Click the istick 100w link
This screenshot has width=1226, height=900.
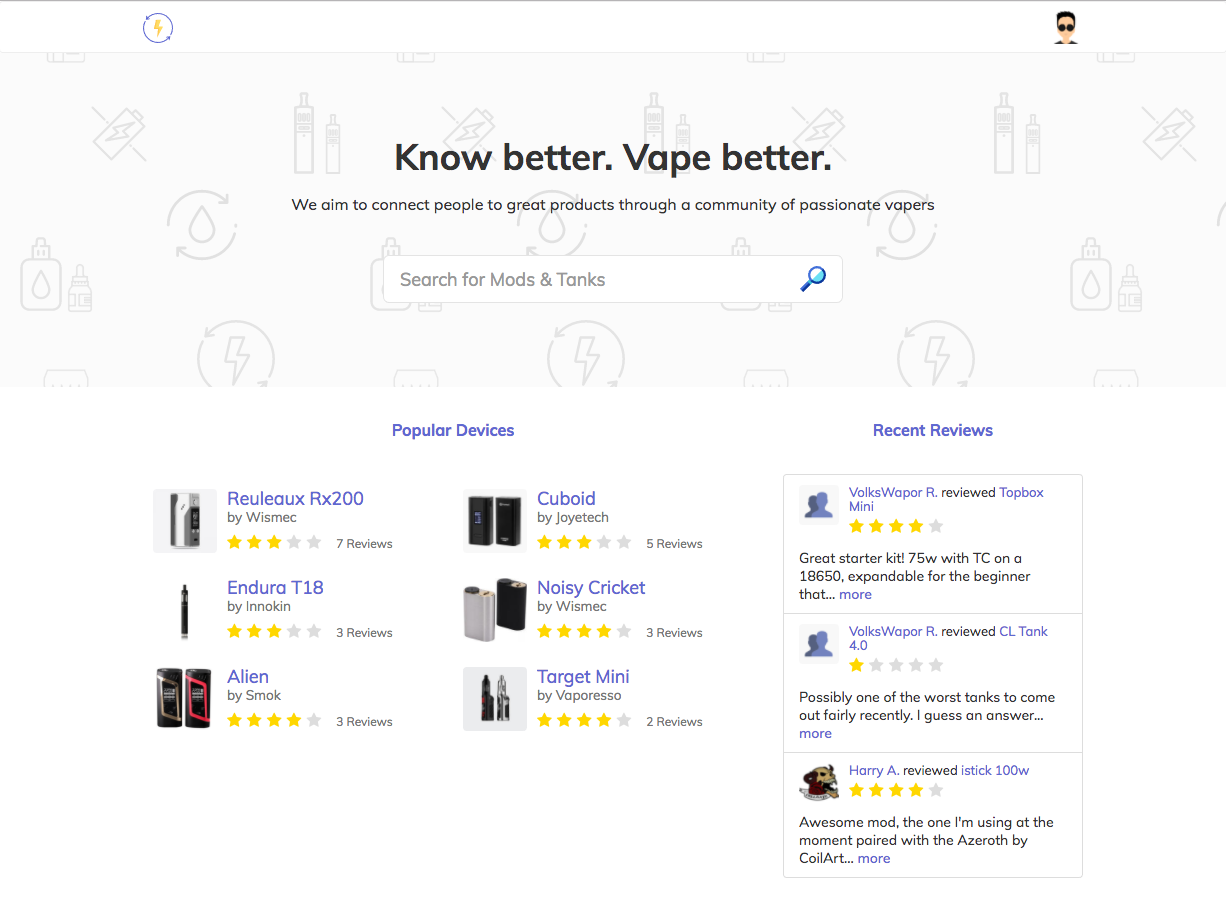(994, 770)
